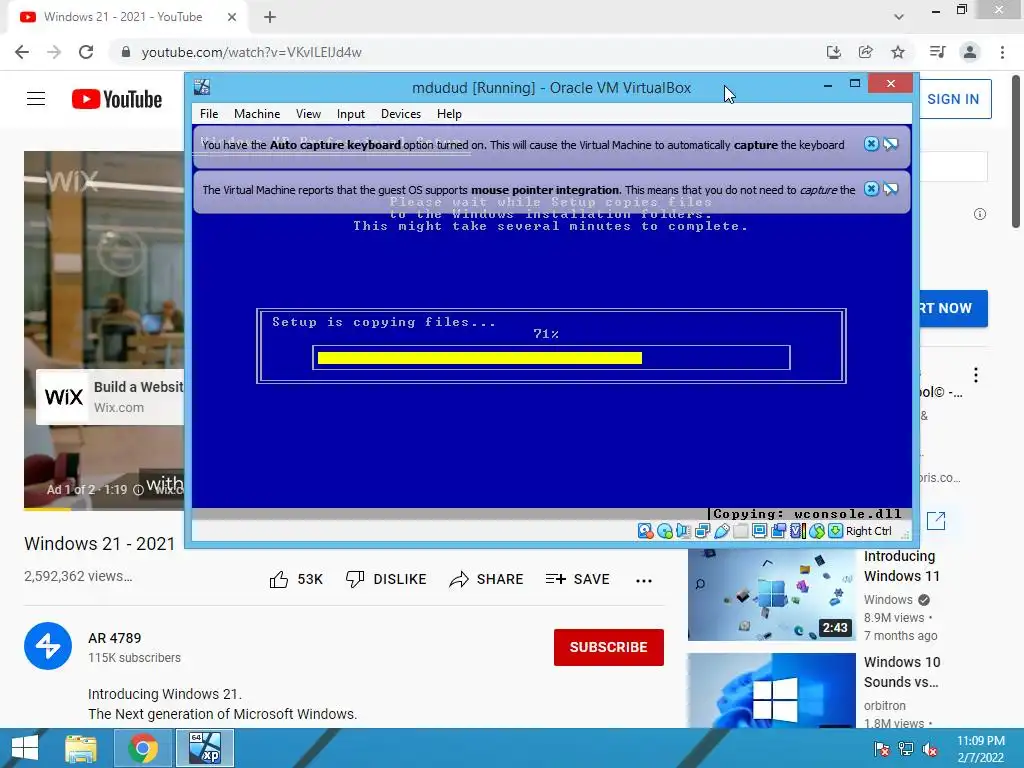Viewport: 1024px width, 768px height.
Task: Suppress future mouse integration messages icon
Action: point(891,189)
